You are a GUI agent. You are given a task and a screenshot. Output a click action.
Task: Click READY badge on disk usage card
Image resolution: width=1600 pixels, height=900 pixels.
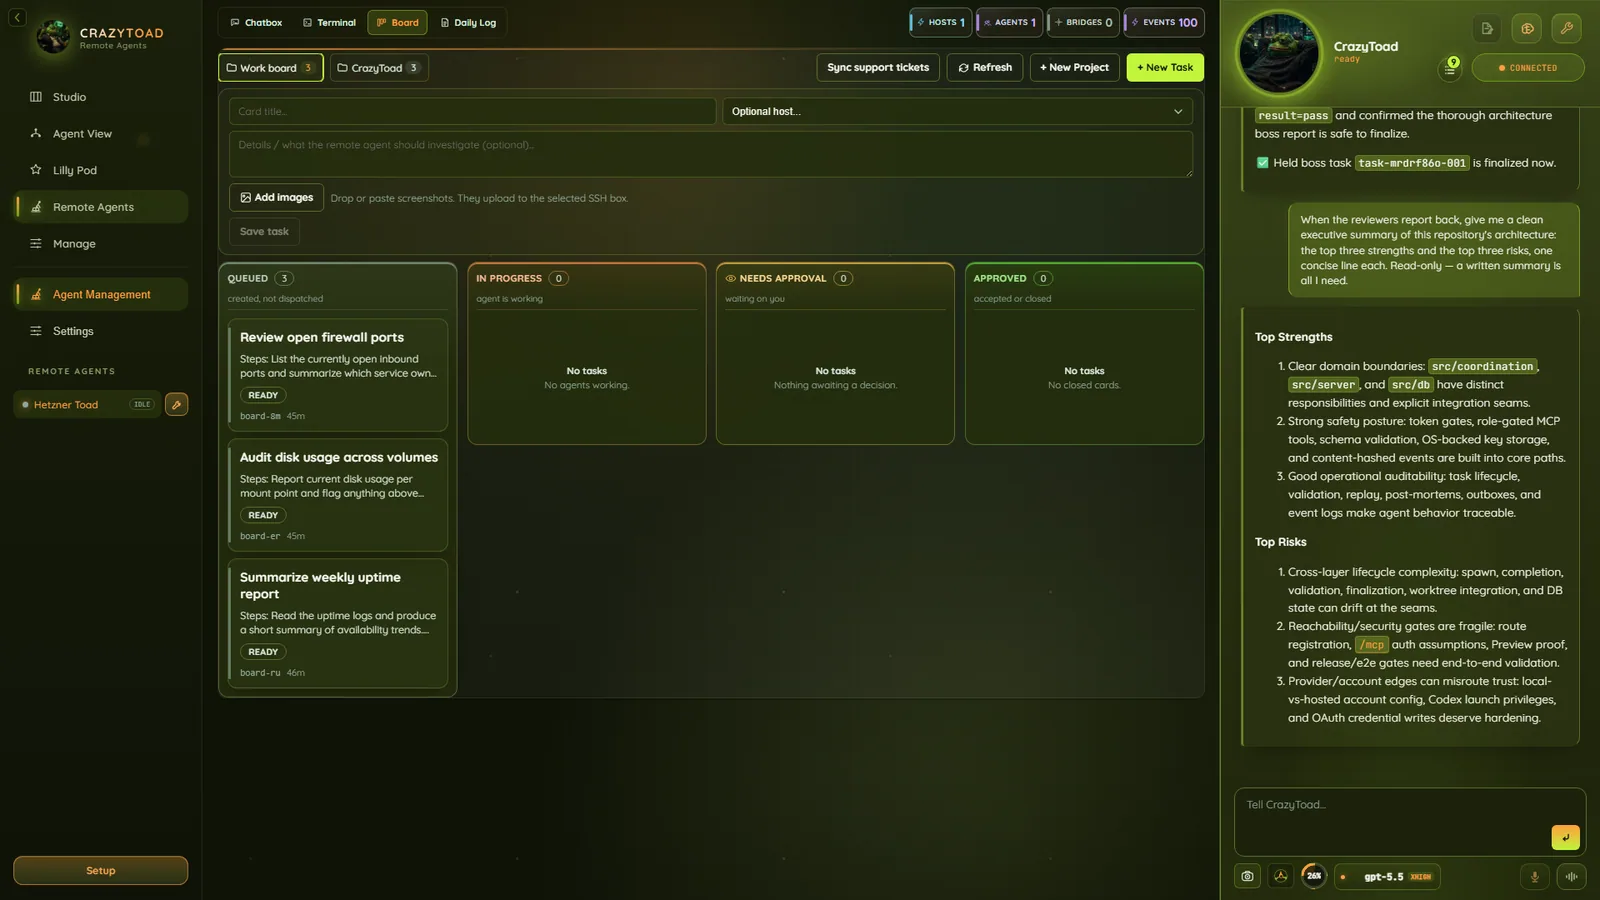tap(263, 515)
